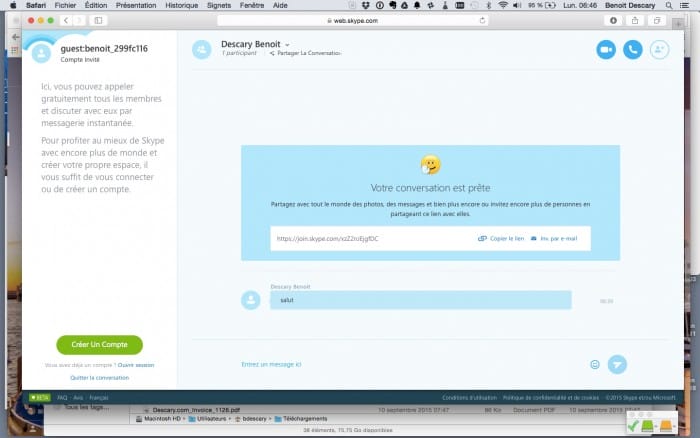Open the Aide menu

click(280, 5)
